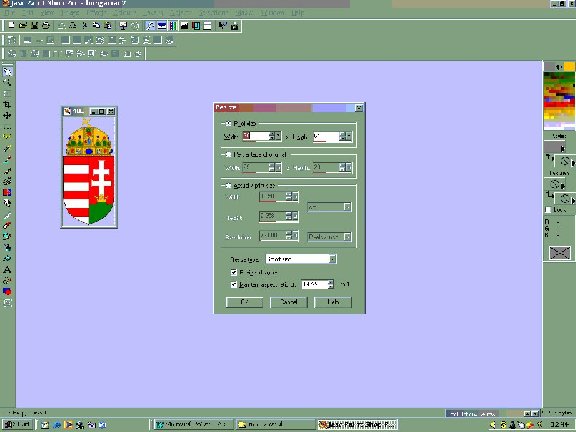Select the Mover tool with four arrows
The image size is (576, 432).
(x=7, y=115)
